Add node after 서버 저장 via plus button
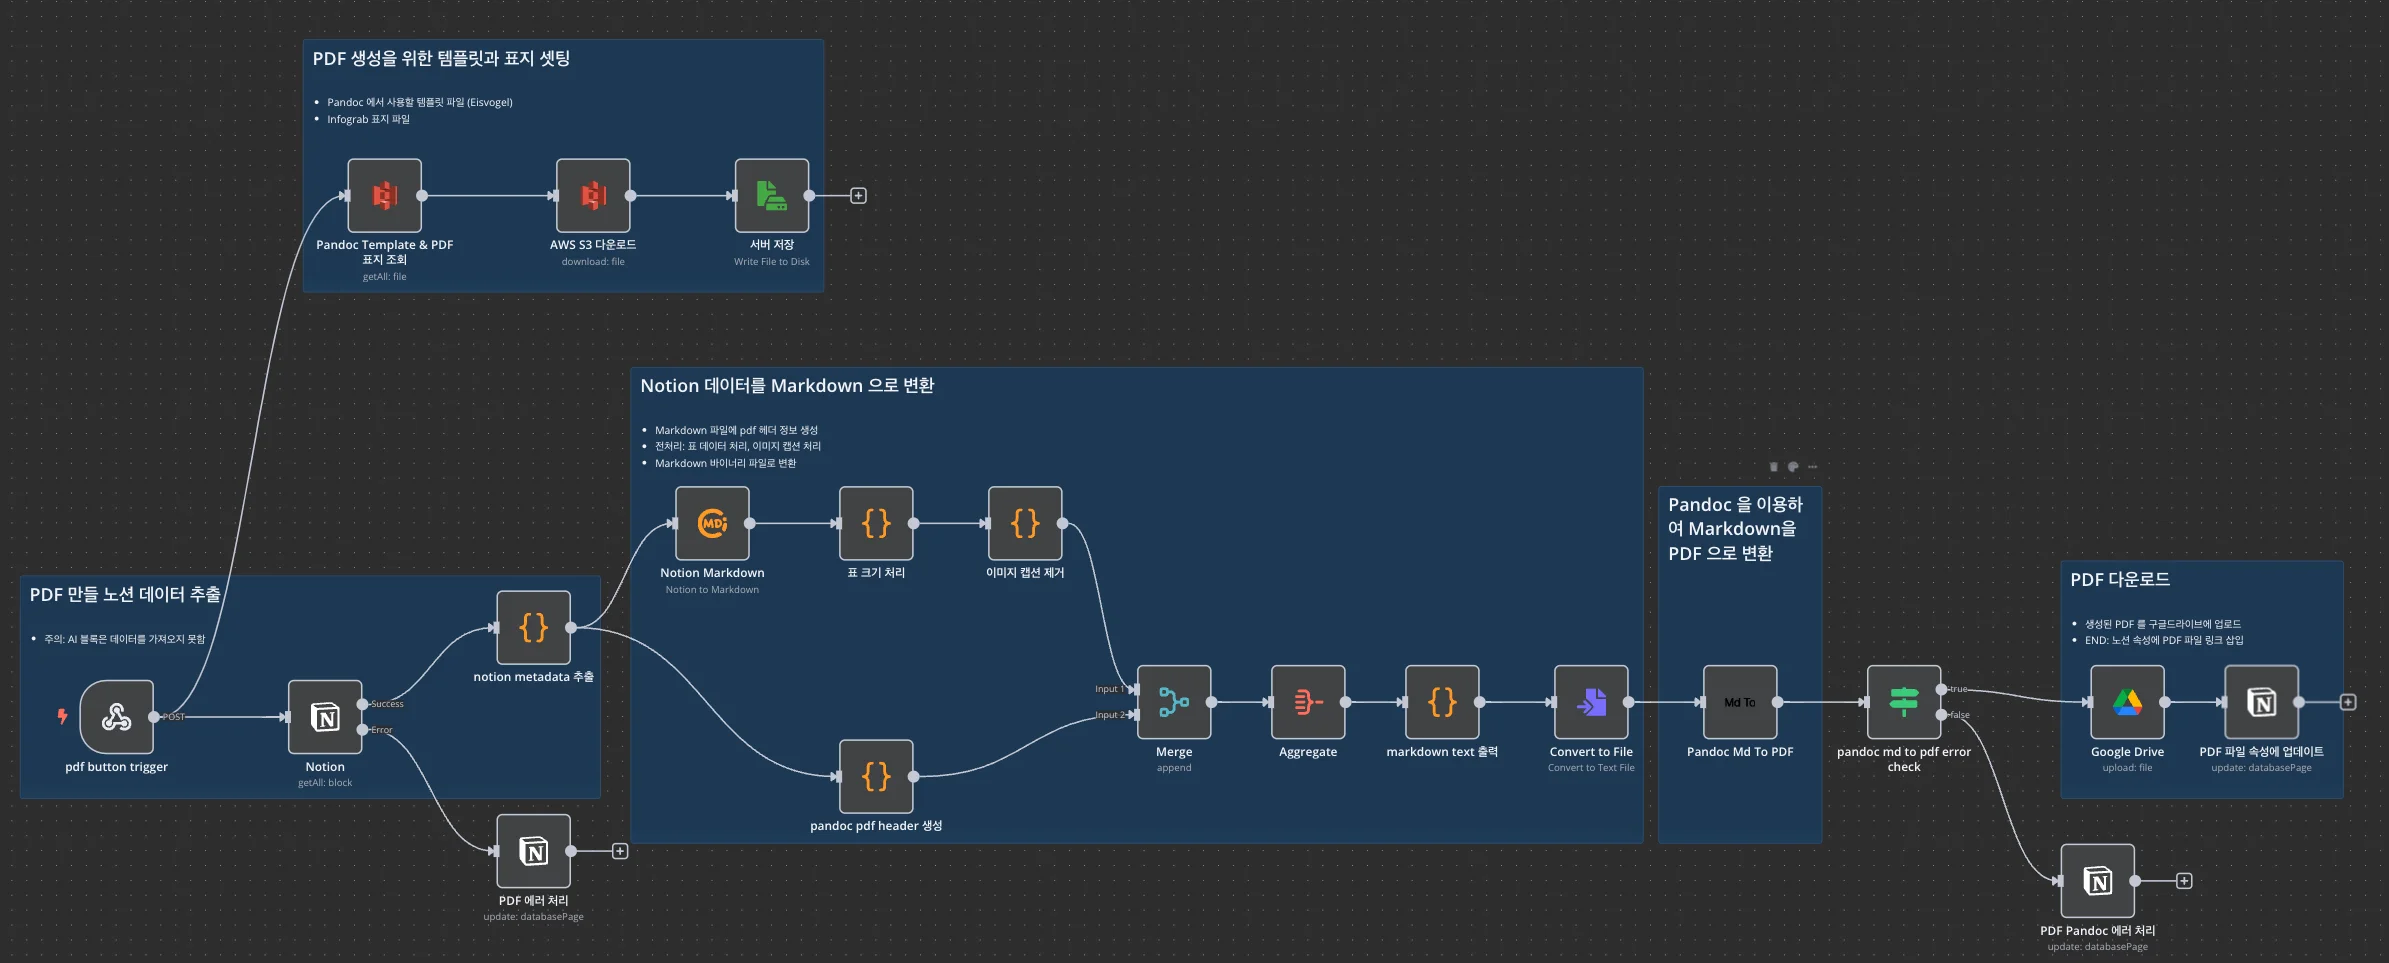This screenshot has width=2389, height=963. click(858, 196)
